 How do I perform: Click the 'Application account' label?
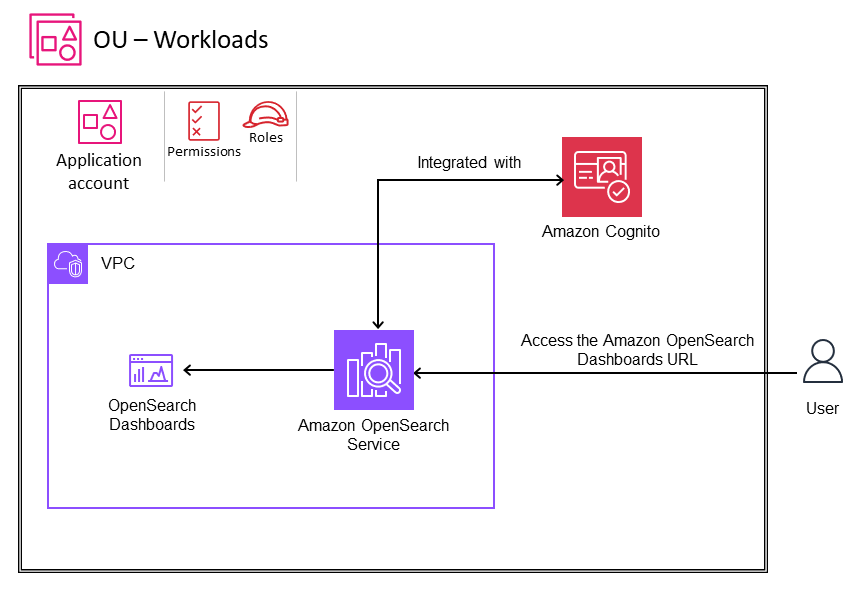point(99,172)
